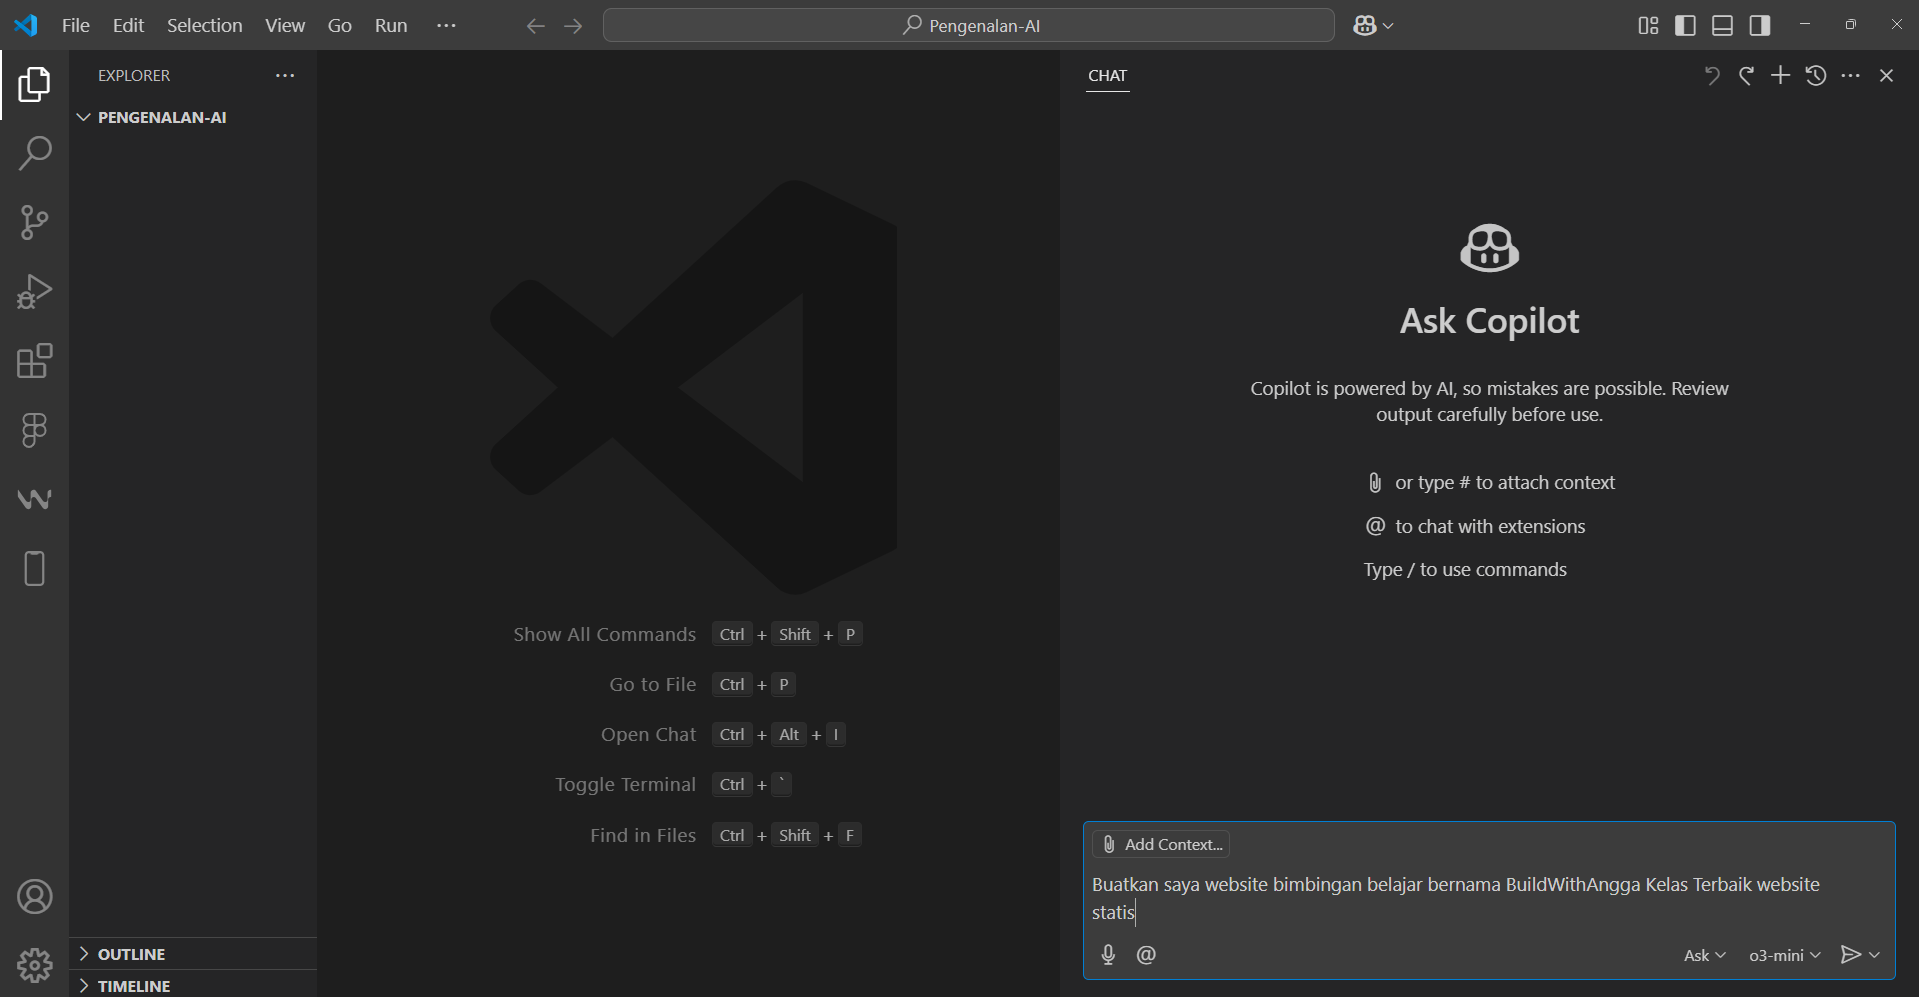Click the Ask Copilot heading

pyautogui.click(x=1489, y=321)
